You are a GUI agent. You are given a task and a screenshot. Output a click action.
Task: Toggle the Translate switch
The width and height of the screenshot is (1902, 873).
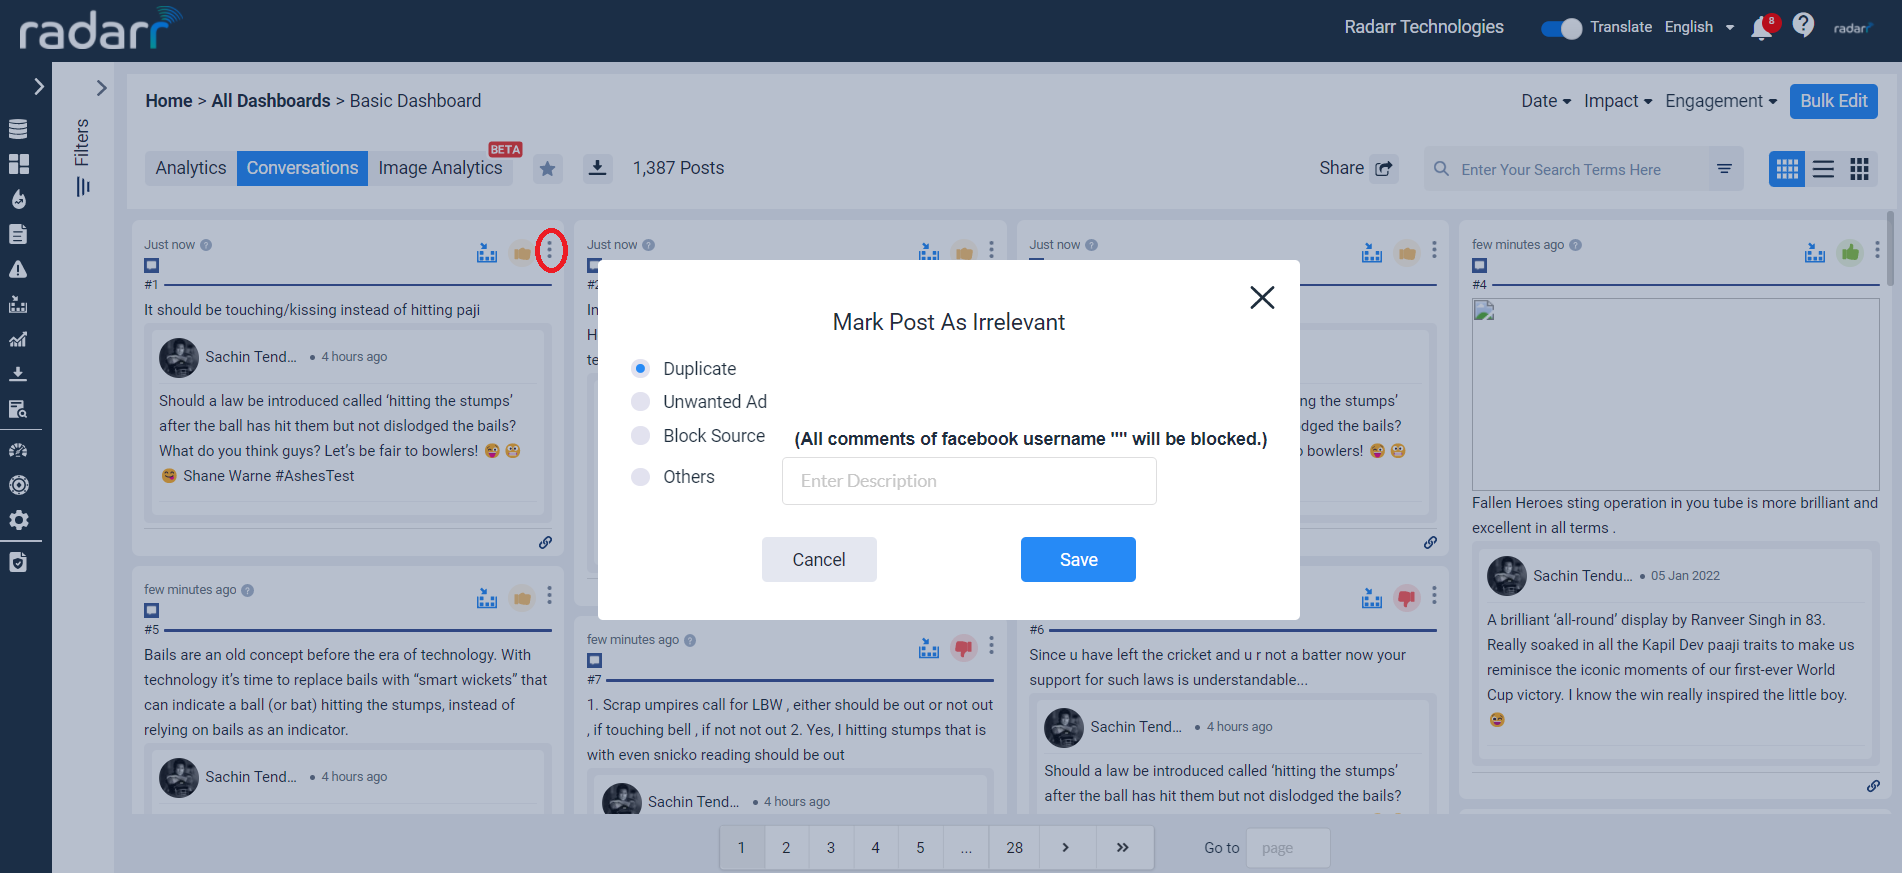click(x=1561, y=28)
